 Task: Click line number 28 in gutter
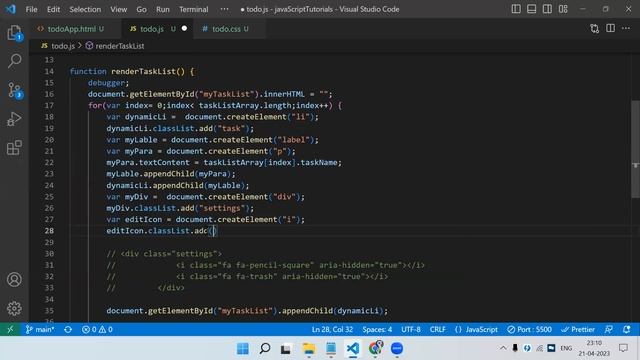tap(49, 231)
